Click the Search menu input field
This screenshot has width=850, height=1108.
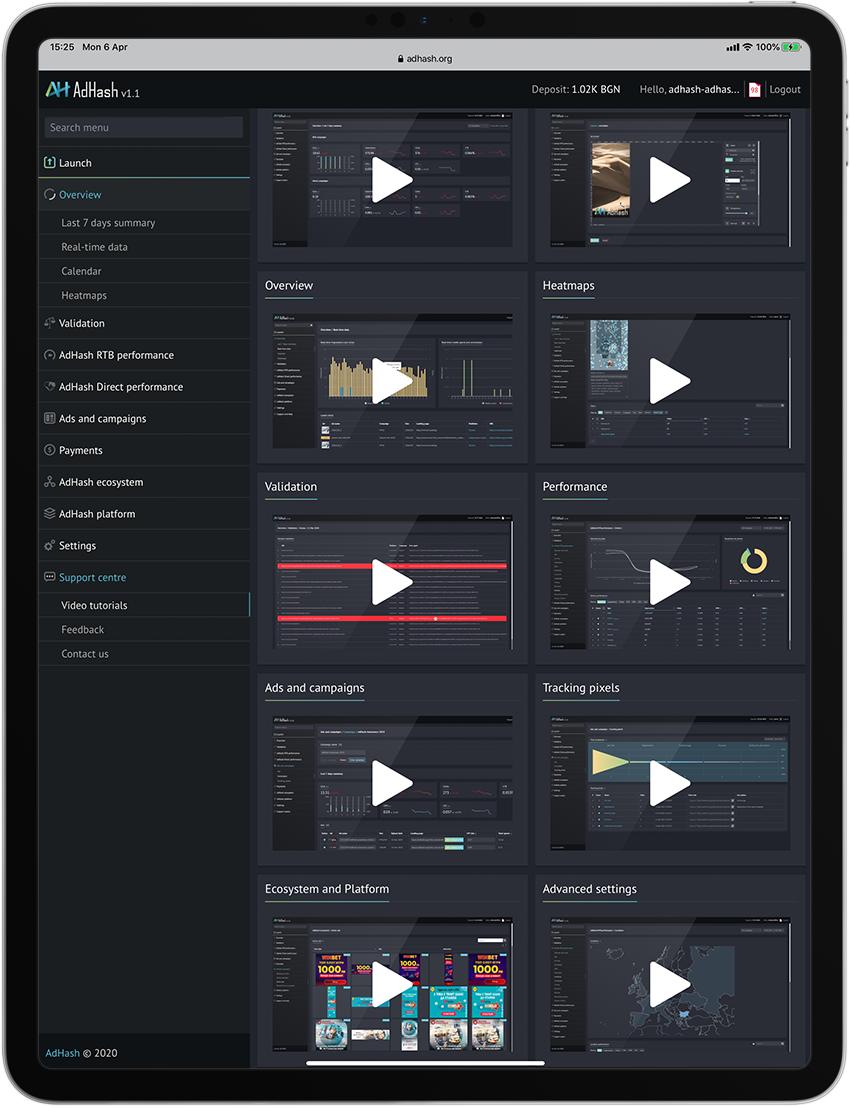(x=144, y=127)
